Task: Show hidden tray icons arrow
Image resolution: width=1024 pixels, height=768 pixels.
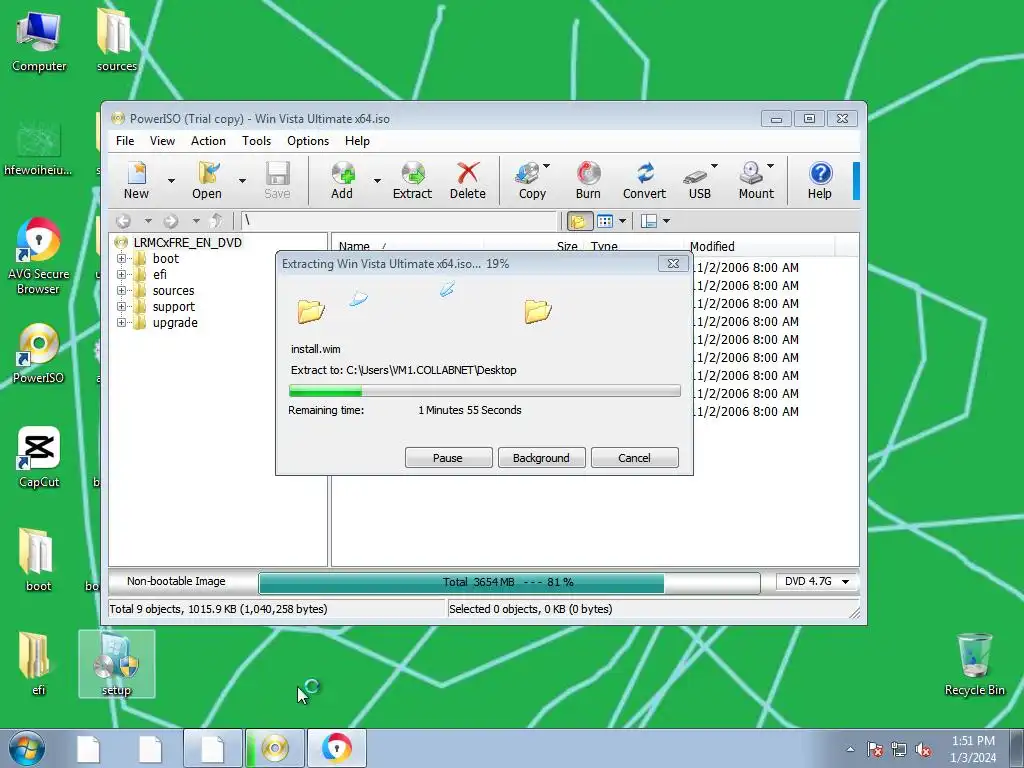Action: click(850, 750)
